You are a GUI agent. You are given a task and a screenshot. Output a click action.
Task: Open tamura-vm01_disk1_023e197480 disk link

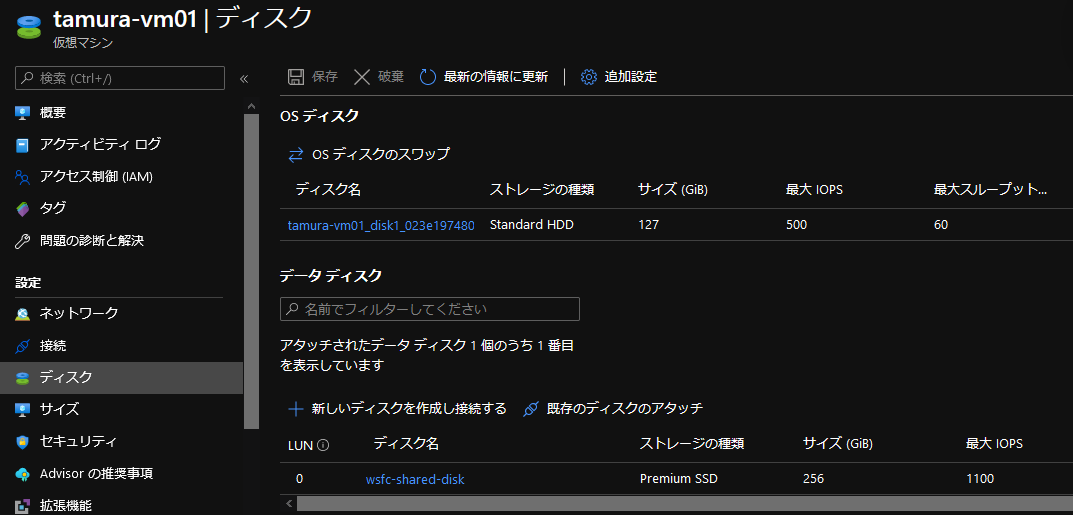click(381, 225)
